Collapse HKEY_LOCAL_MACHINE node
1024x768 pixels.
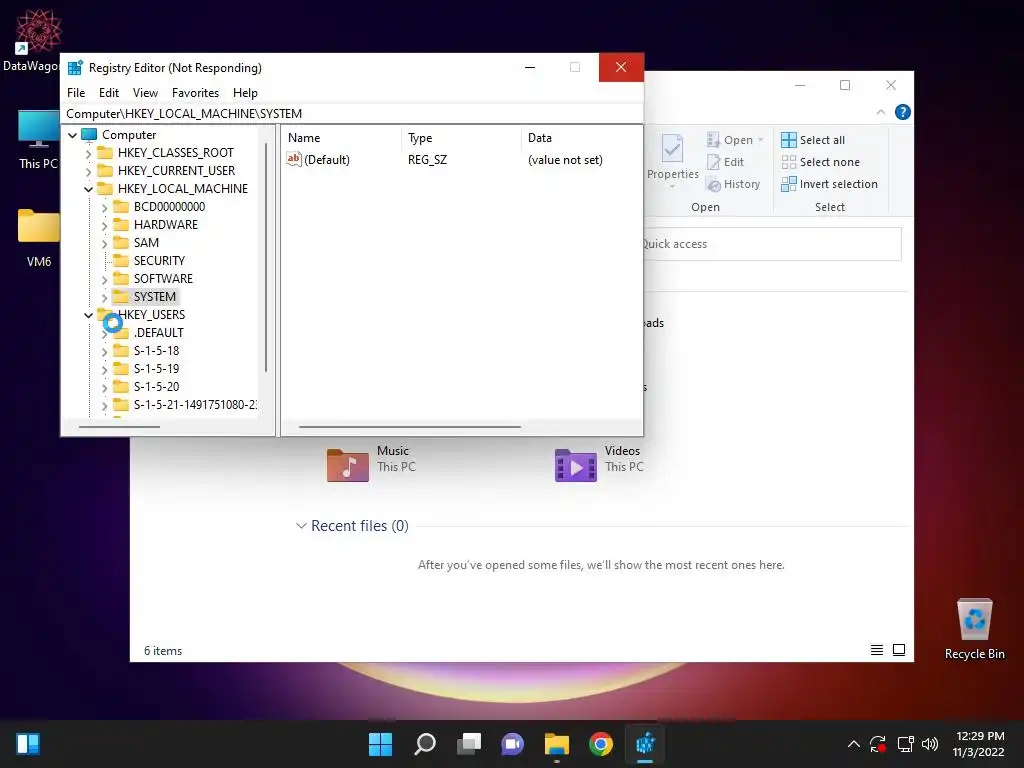[89, 189]
